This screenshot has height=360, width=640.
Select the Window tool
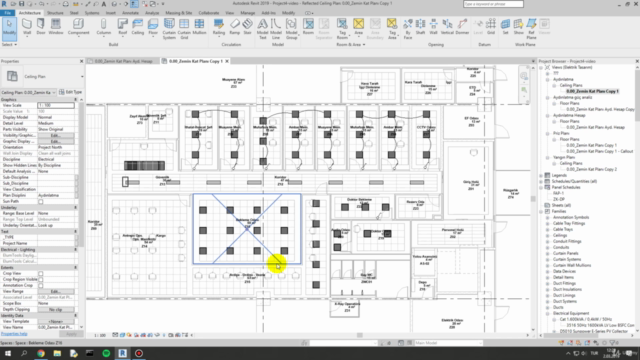[56, 27]
